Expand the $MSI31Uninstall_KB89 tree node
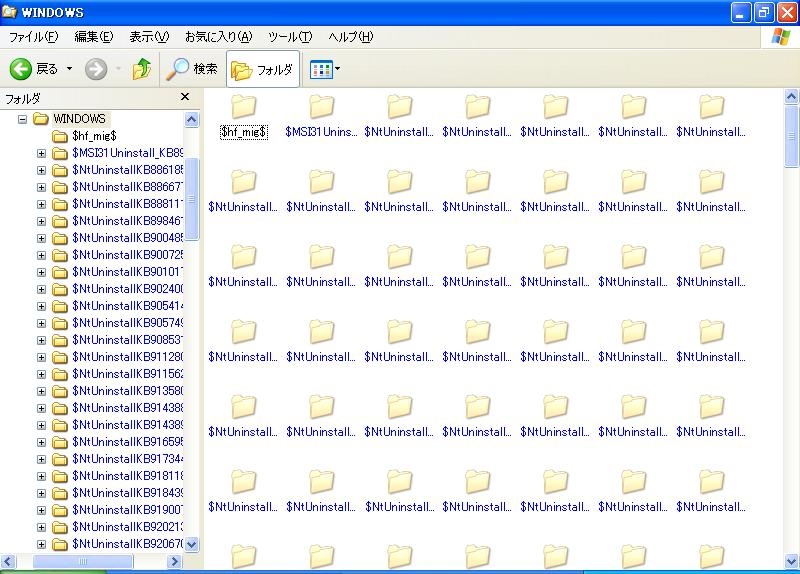 click(41, 153)
